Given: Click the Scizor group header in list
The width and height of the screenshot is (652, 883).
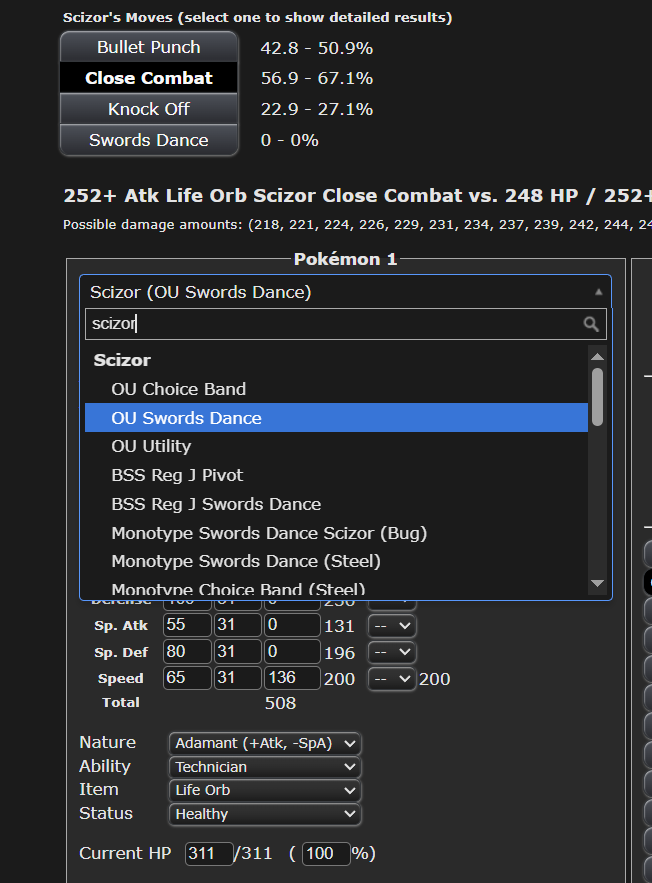Looking at the screenshot, I should pos(122,360).
